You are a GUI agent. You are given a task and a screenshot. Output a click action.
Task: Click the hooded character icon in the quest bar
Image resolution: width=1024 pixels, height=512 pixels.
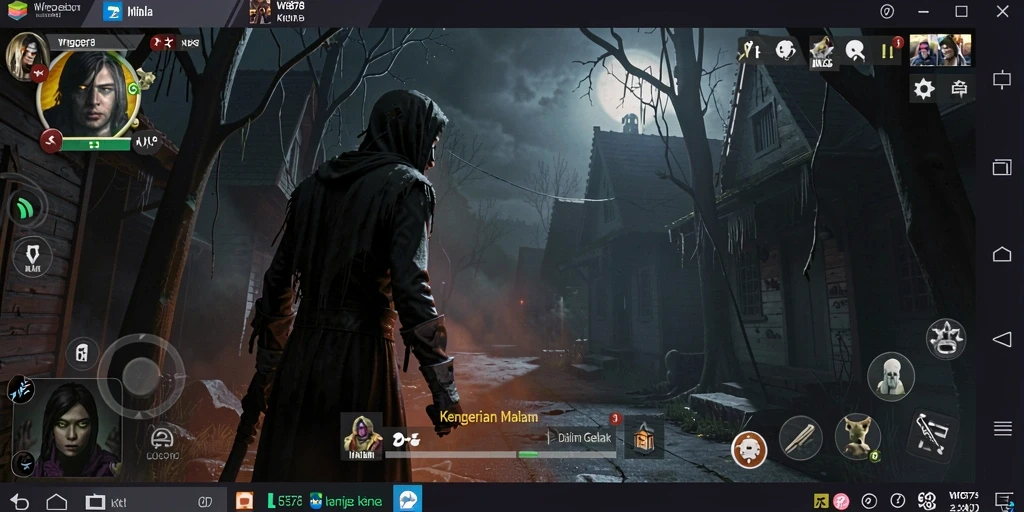click(362, 436)
